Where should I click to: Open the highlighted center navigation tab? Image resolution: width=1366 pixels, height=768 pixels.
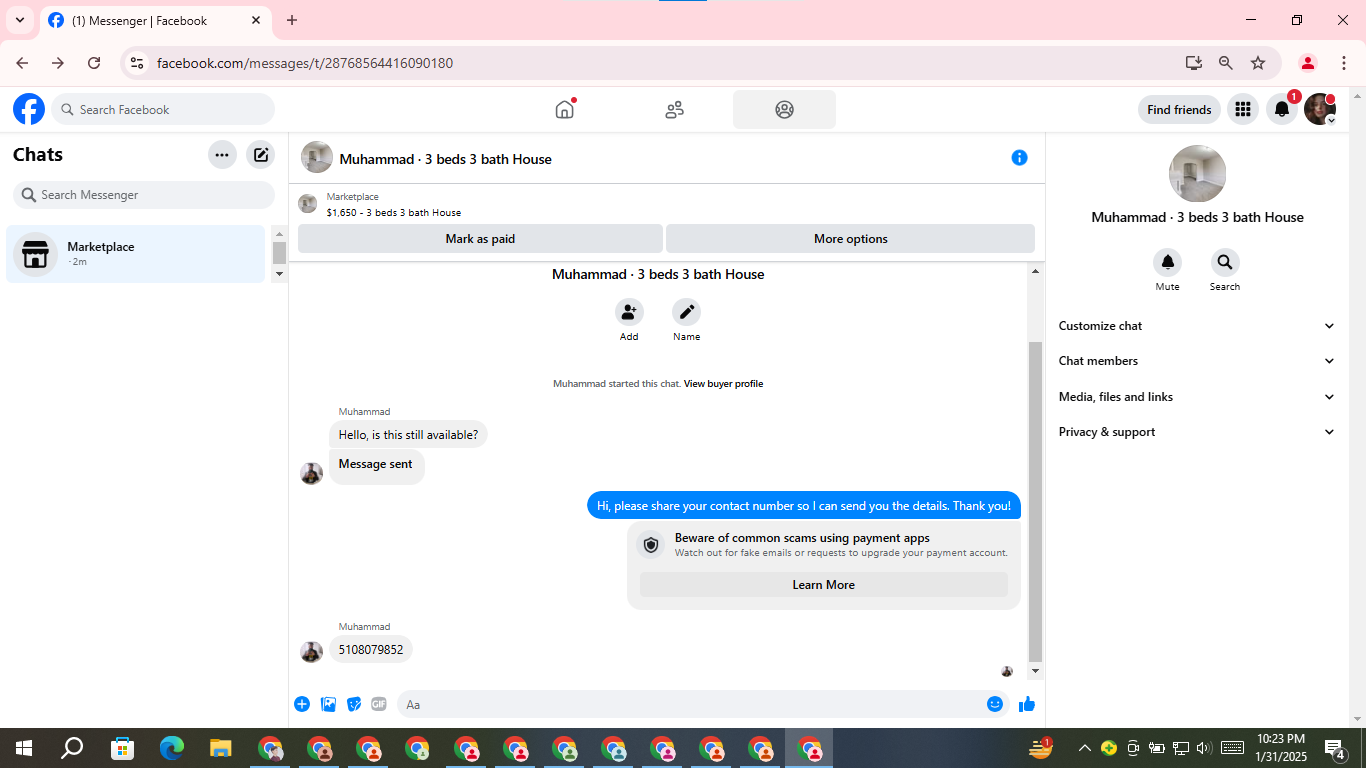tap(784, 110)
